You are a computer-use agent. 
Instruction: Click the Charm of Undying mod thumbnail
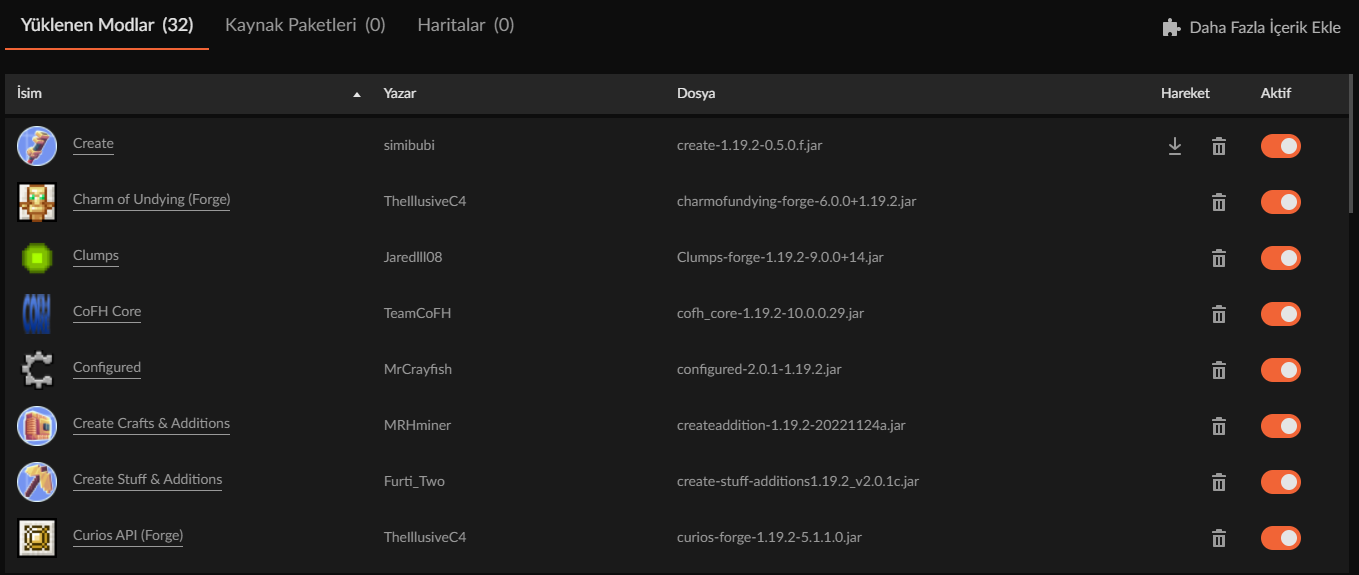[37, 202]
